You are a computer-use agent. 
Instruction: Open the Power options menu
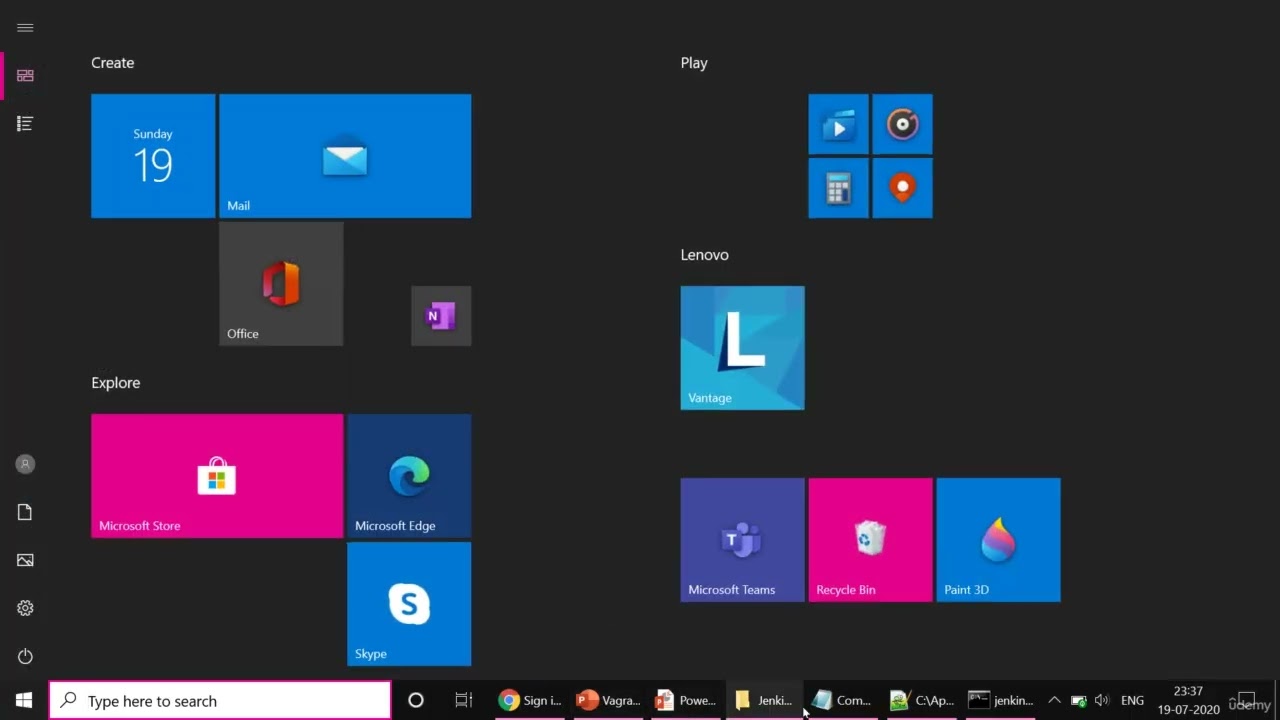[25, 656]
